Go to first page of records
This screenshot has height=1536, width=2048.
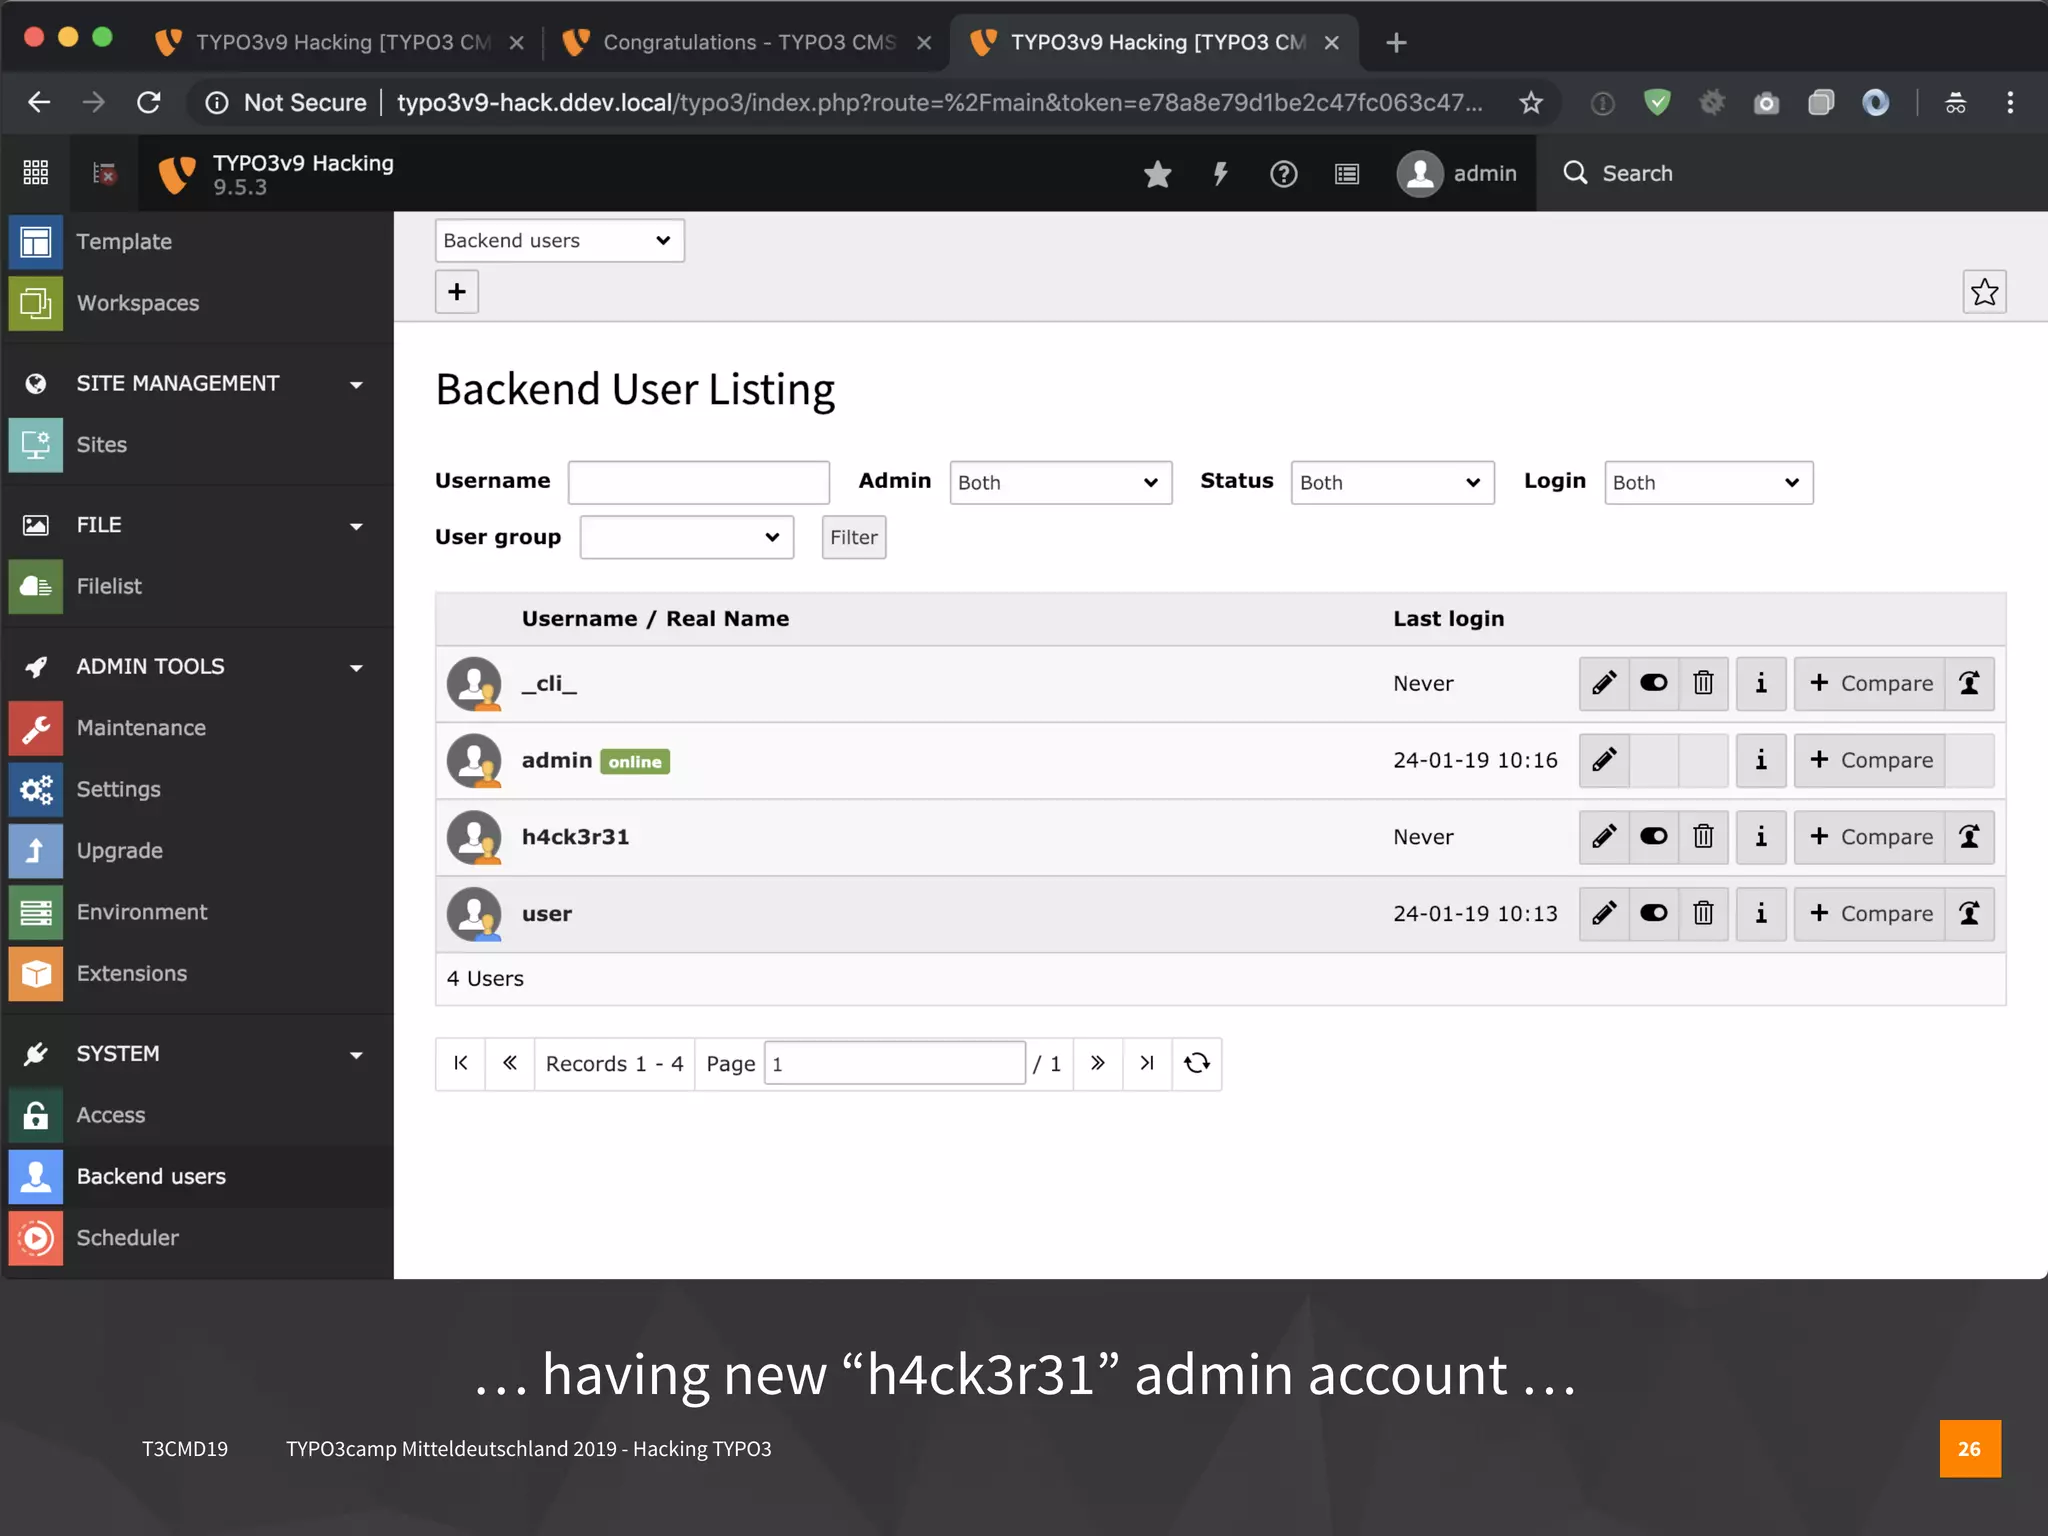(x=461, y=1063)
